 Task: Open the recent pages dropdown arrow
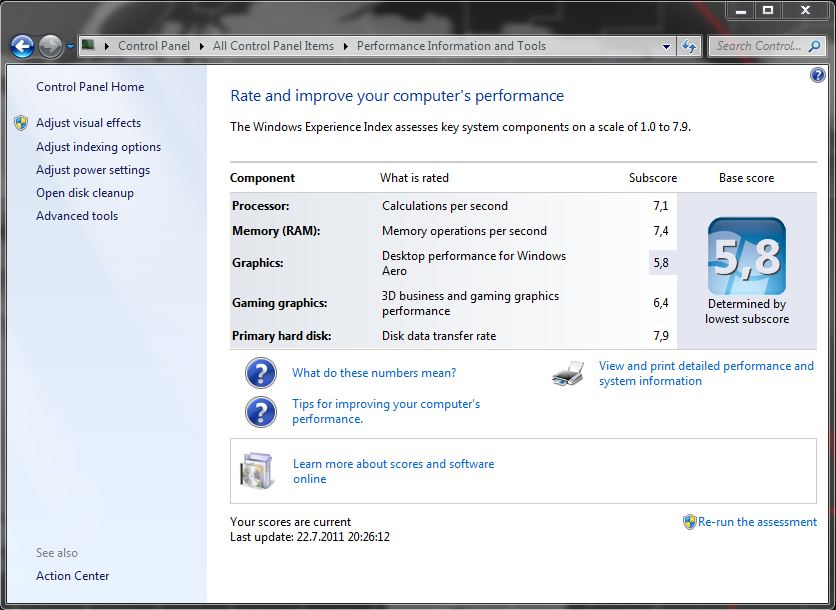tap(70, 46)
